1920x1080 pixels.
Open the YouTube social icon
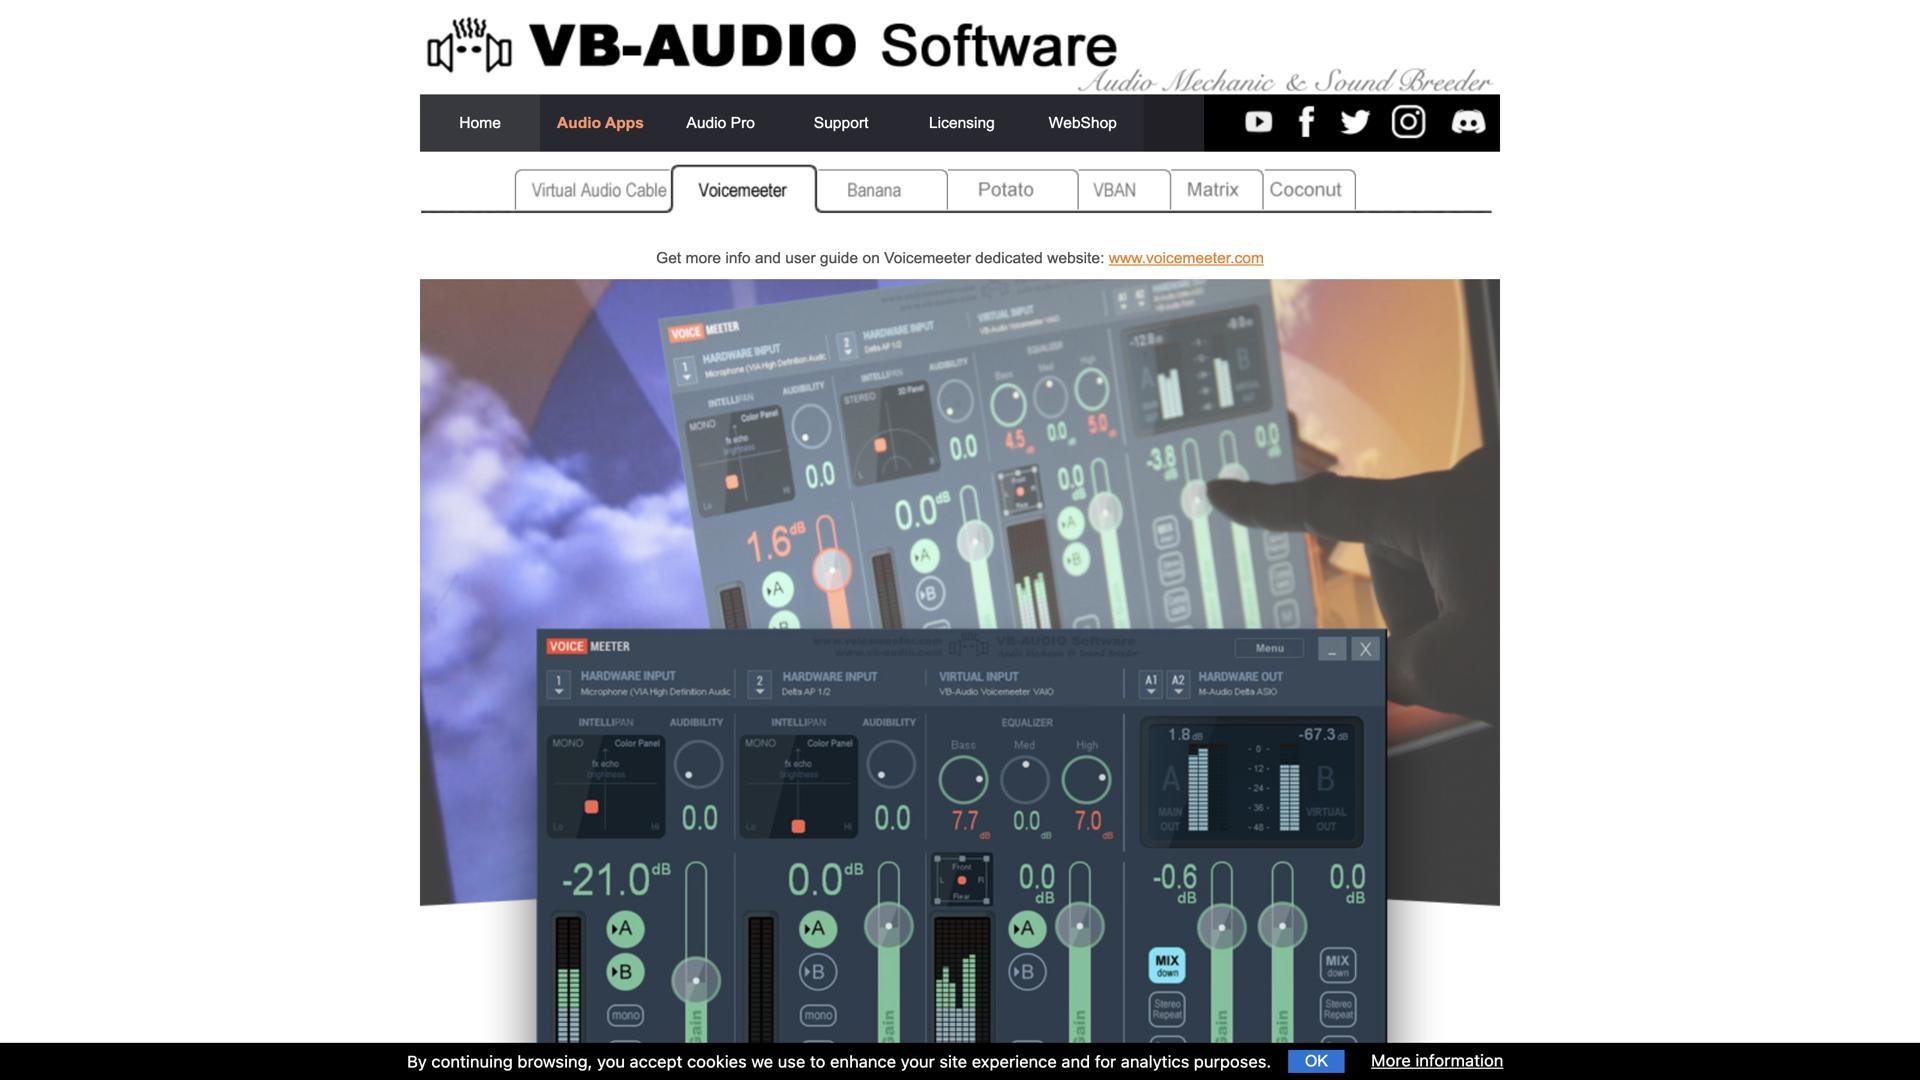point(1258,122)
